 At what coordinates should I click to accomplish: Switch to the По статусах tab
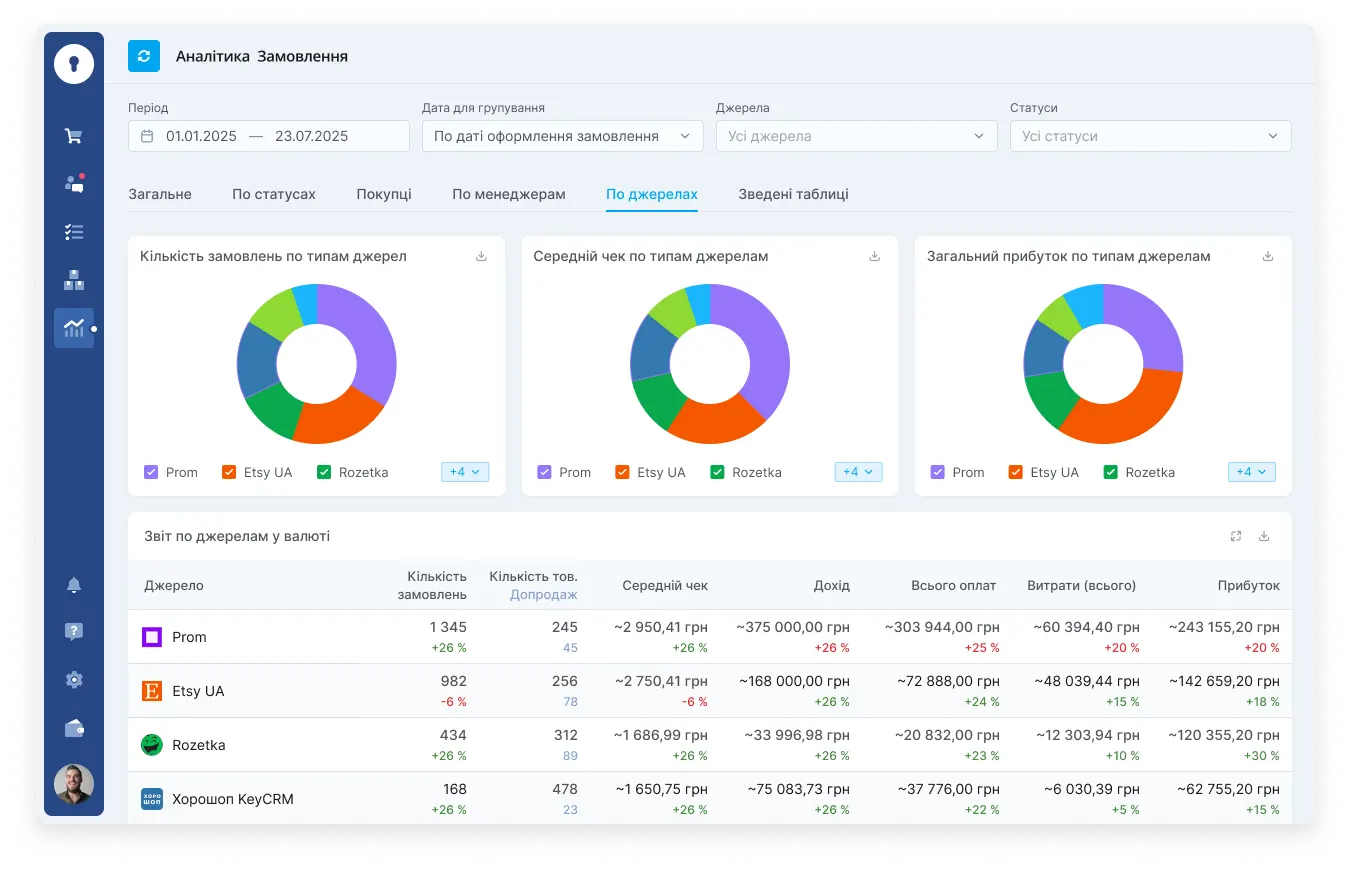point(274,194)
